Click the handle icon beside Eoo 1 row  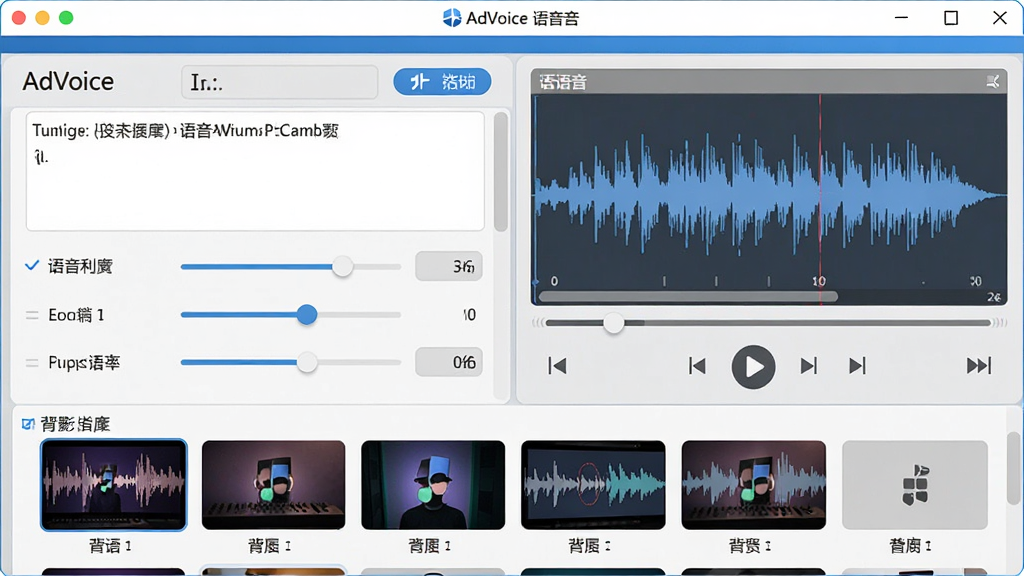coord(31,315)
